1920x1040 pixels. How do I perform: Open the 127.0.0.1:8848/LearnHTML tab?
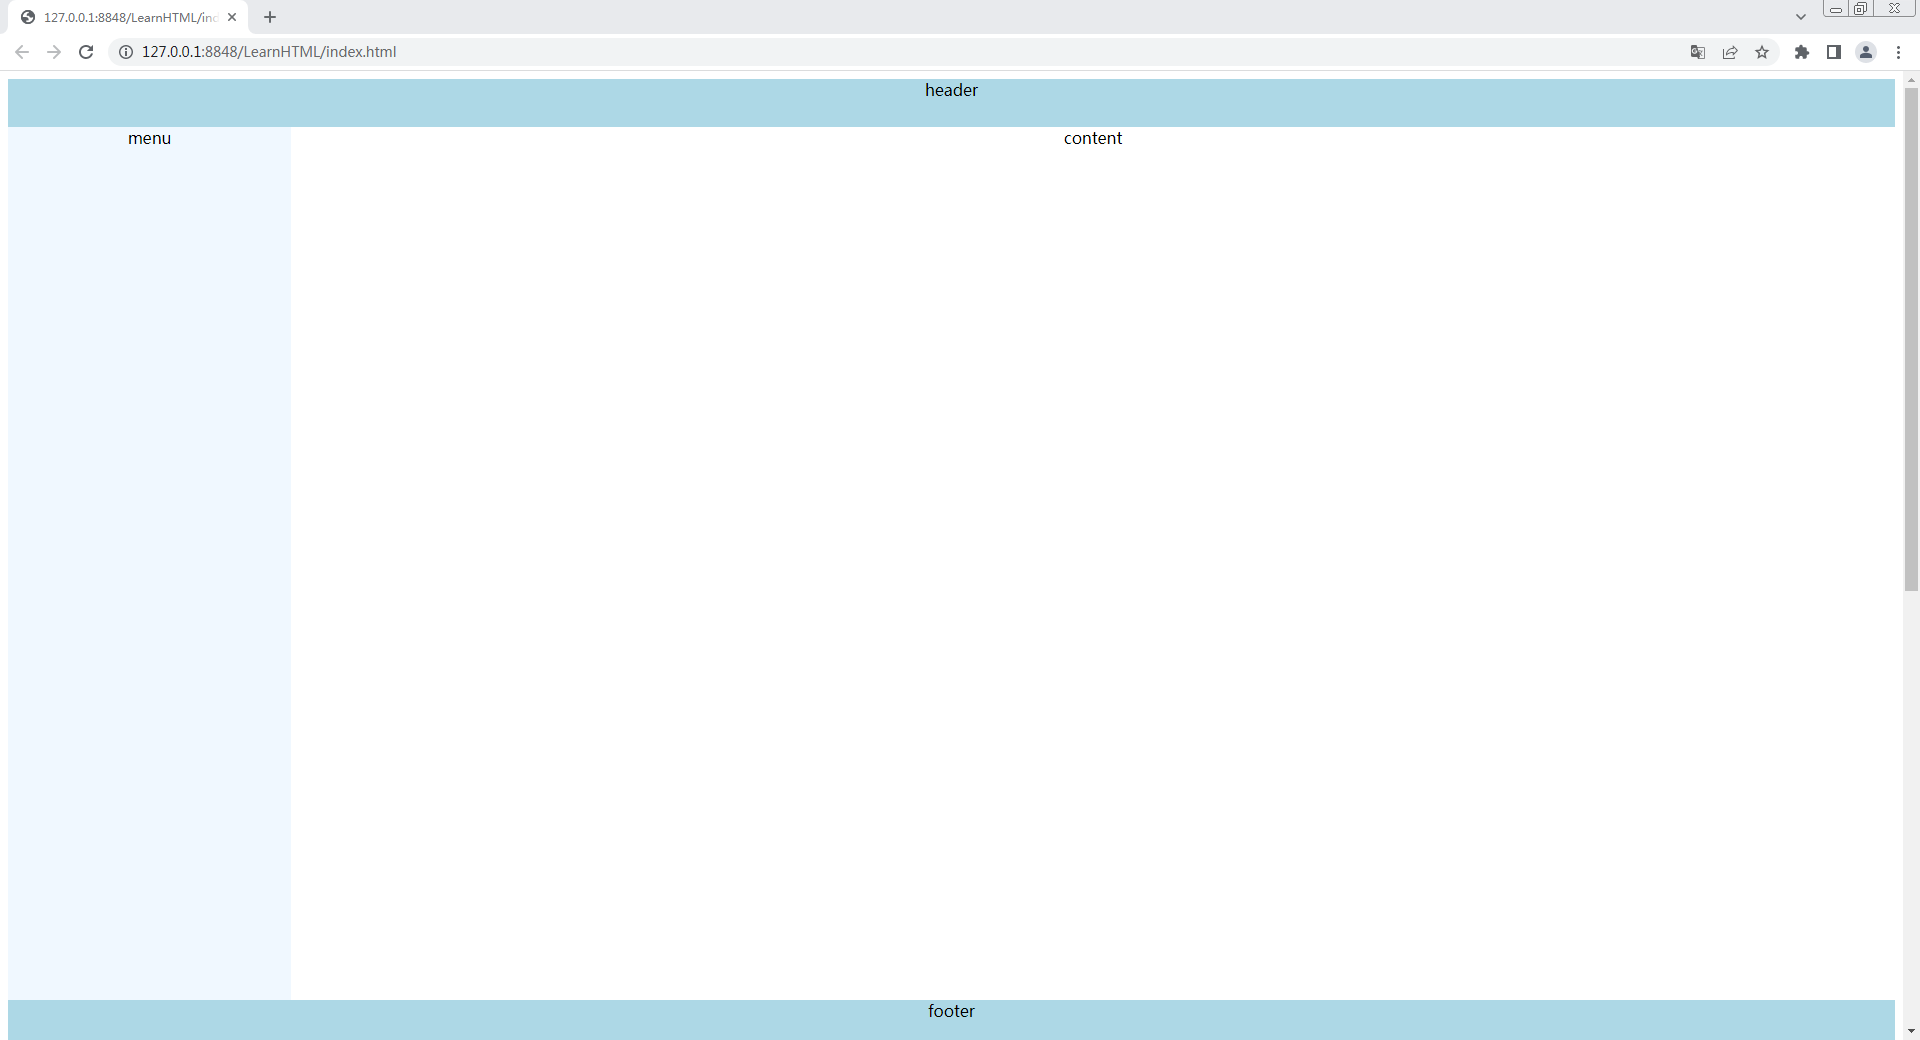[120, 17]
